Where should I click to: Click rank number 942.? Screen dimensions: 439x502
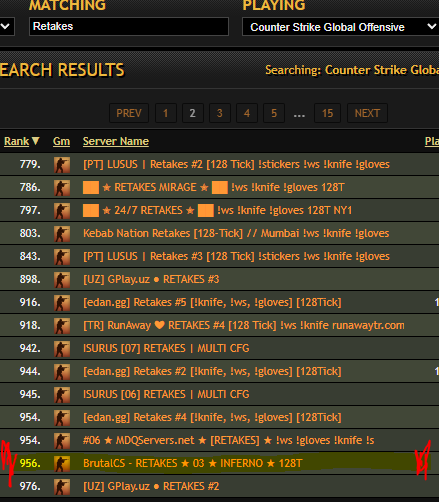pyautogui.click(x=30, y=348)
